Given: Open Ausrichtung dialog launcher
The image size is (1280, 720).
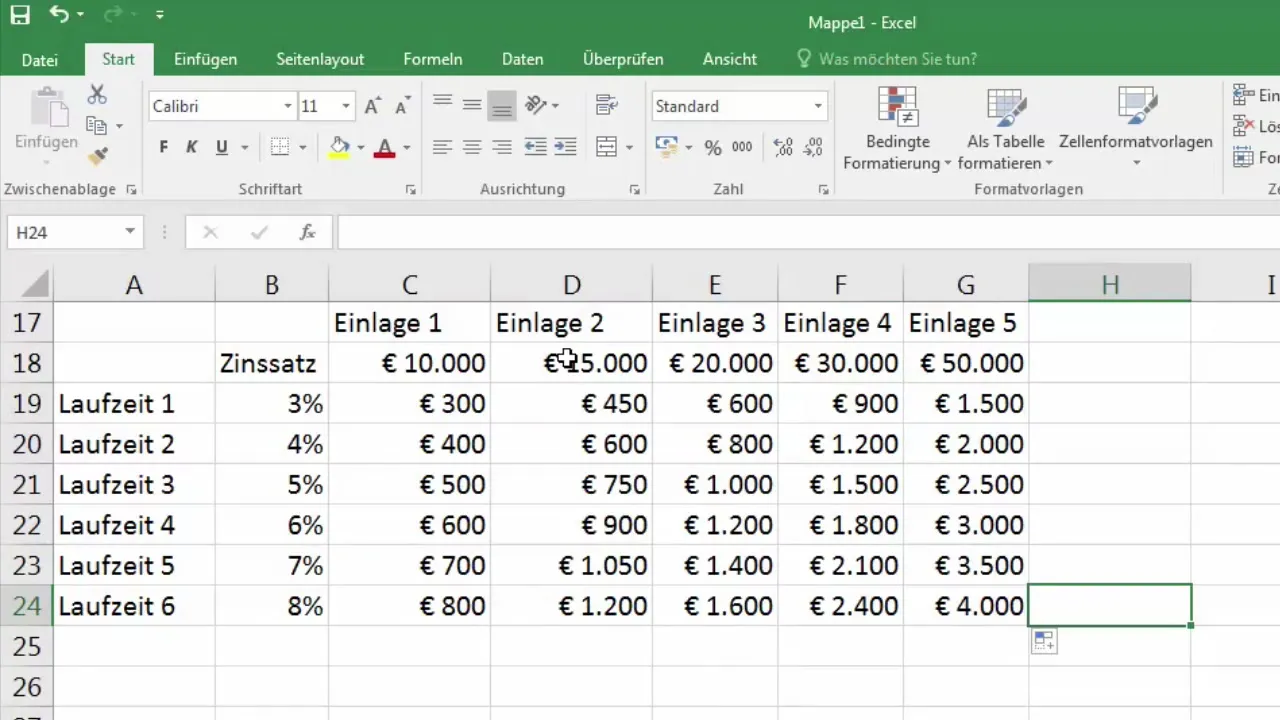Looking at the screenshot, I should (x=634, y=189).
